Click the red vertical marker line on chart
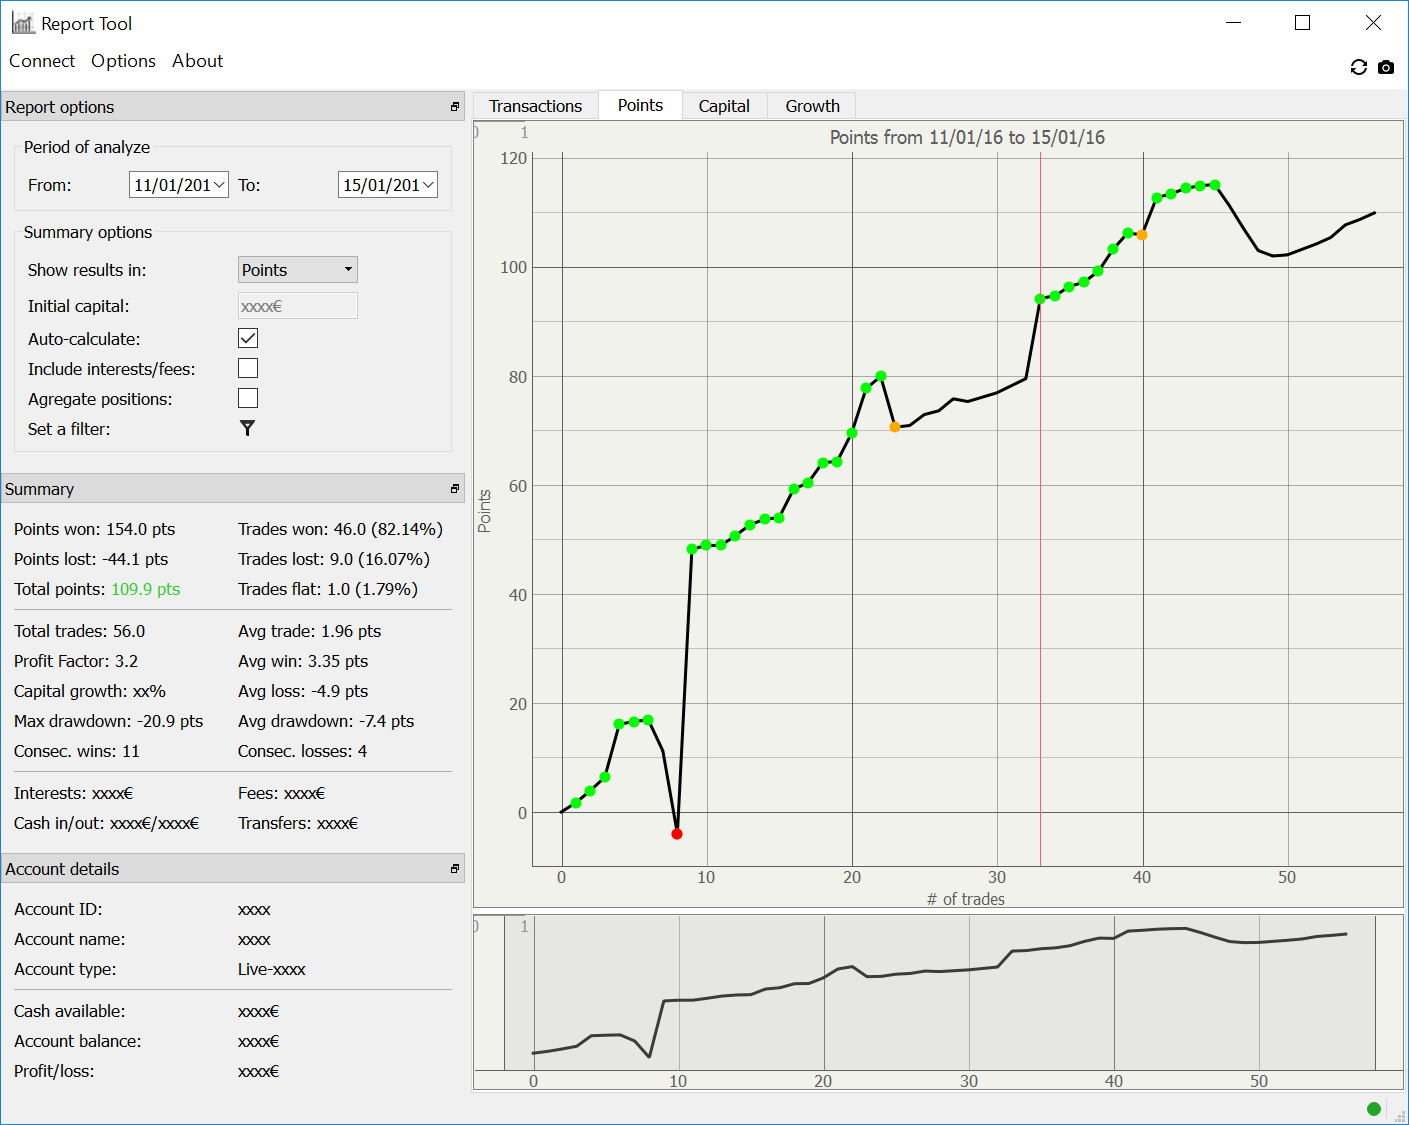Screen dimensions: 1409x1125 tap(1040, 600)
